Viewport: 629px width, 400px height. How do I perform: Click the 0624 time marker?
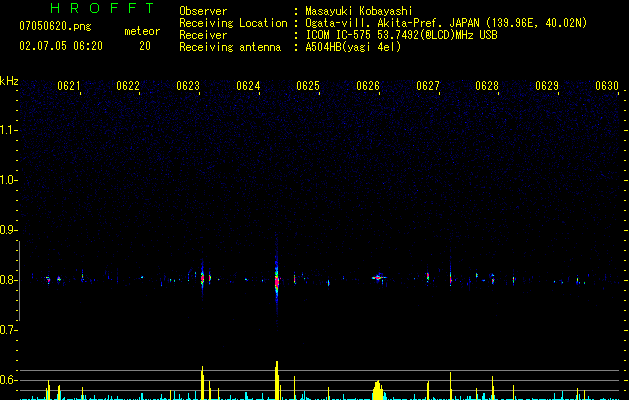tap(248, 86)
